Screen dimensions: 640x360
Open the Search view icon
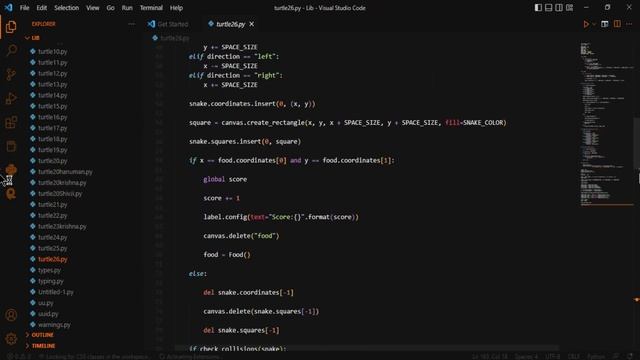tap(11, 51)
